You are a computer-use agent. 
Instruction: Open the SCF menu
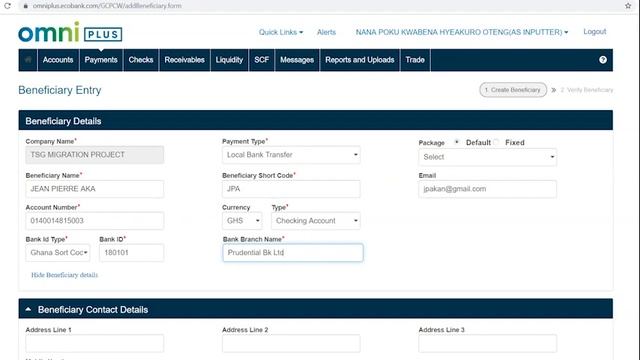262,60
